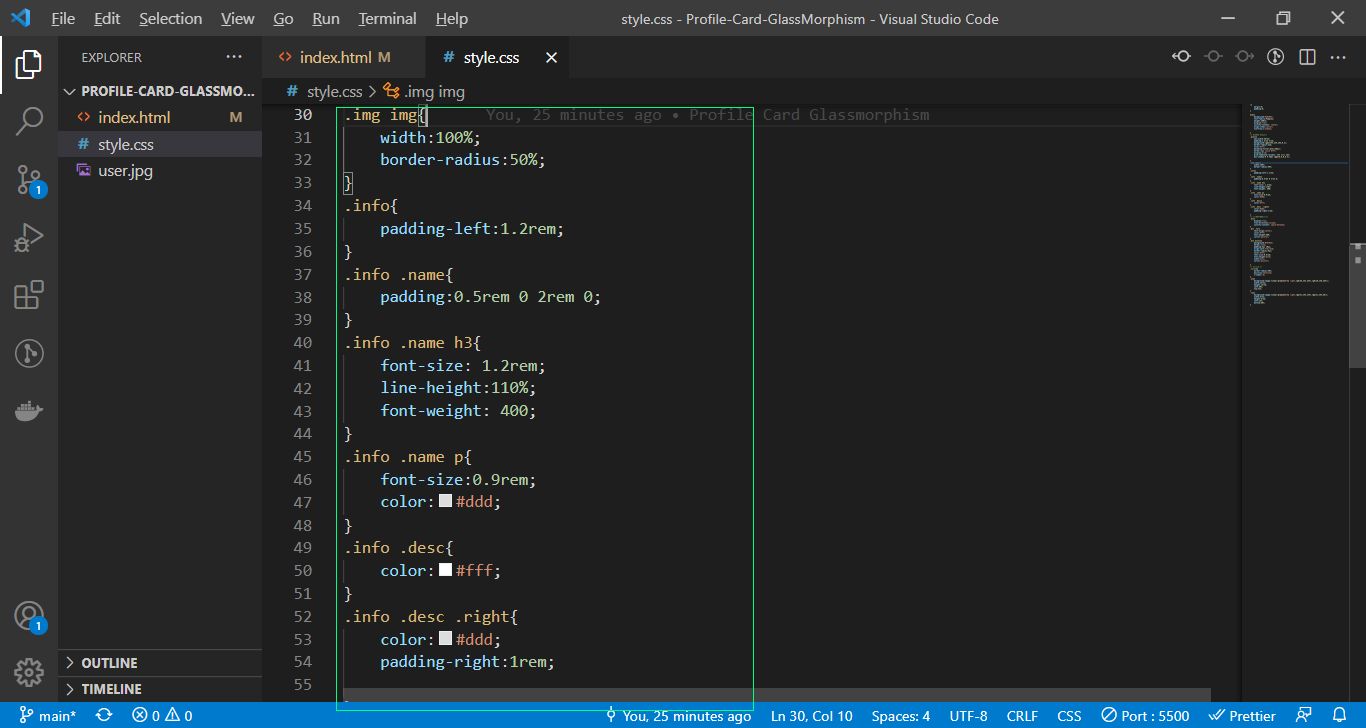1366x728 pixels.
Task: Open Explorer panel More Actions ellipsis
Action: click(234, 57)
